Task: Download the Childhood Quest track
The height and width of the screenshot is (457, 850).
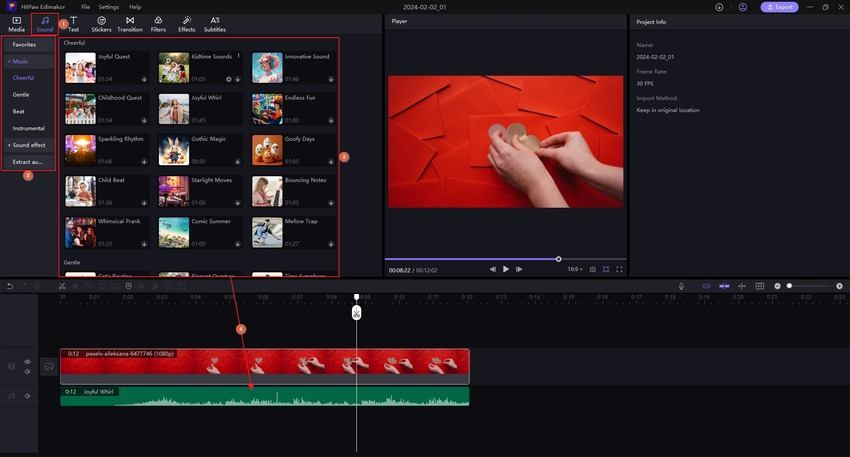Action: [144, 120]
